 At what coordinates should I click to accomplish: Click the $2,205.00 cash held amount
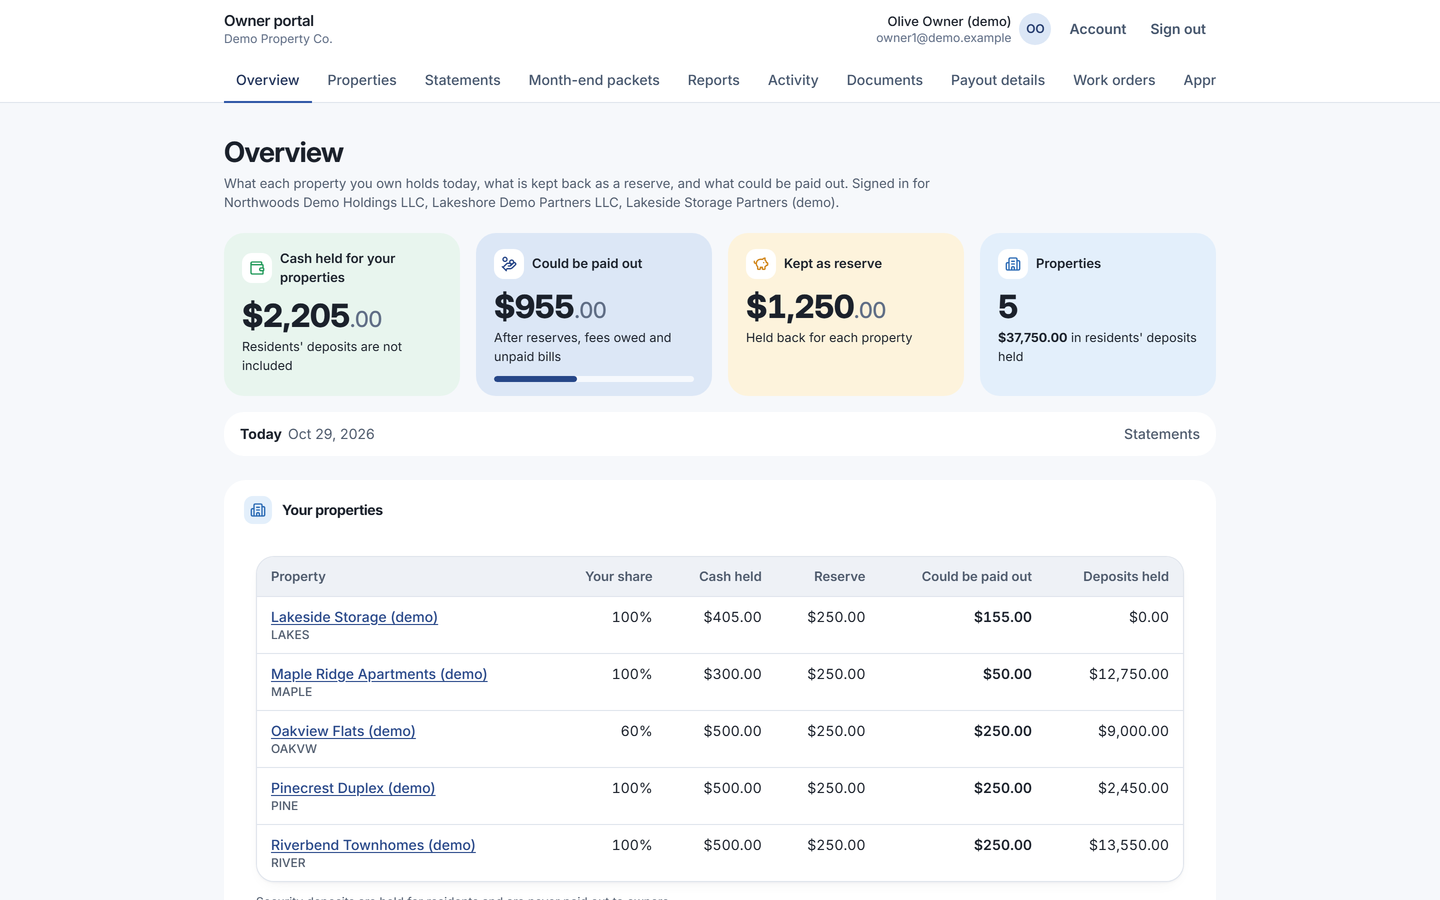click(x=312, y=316)
